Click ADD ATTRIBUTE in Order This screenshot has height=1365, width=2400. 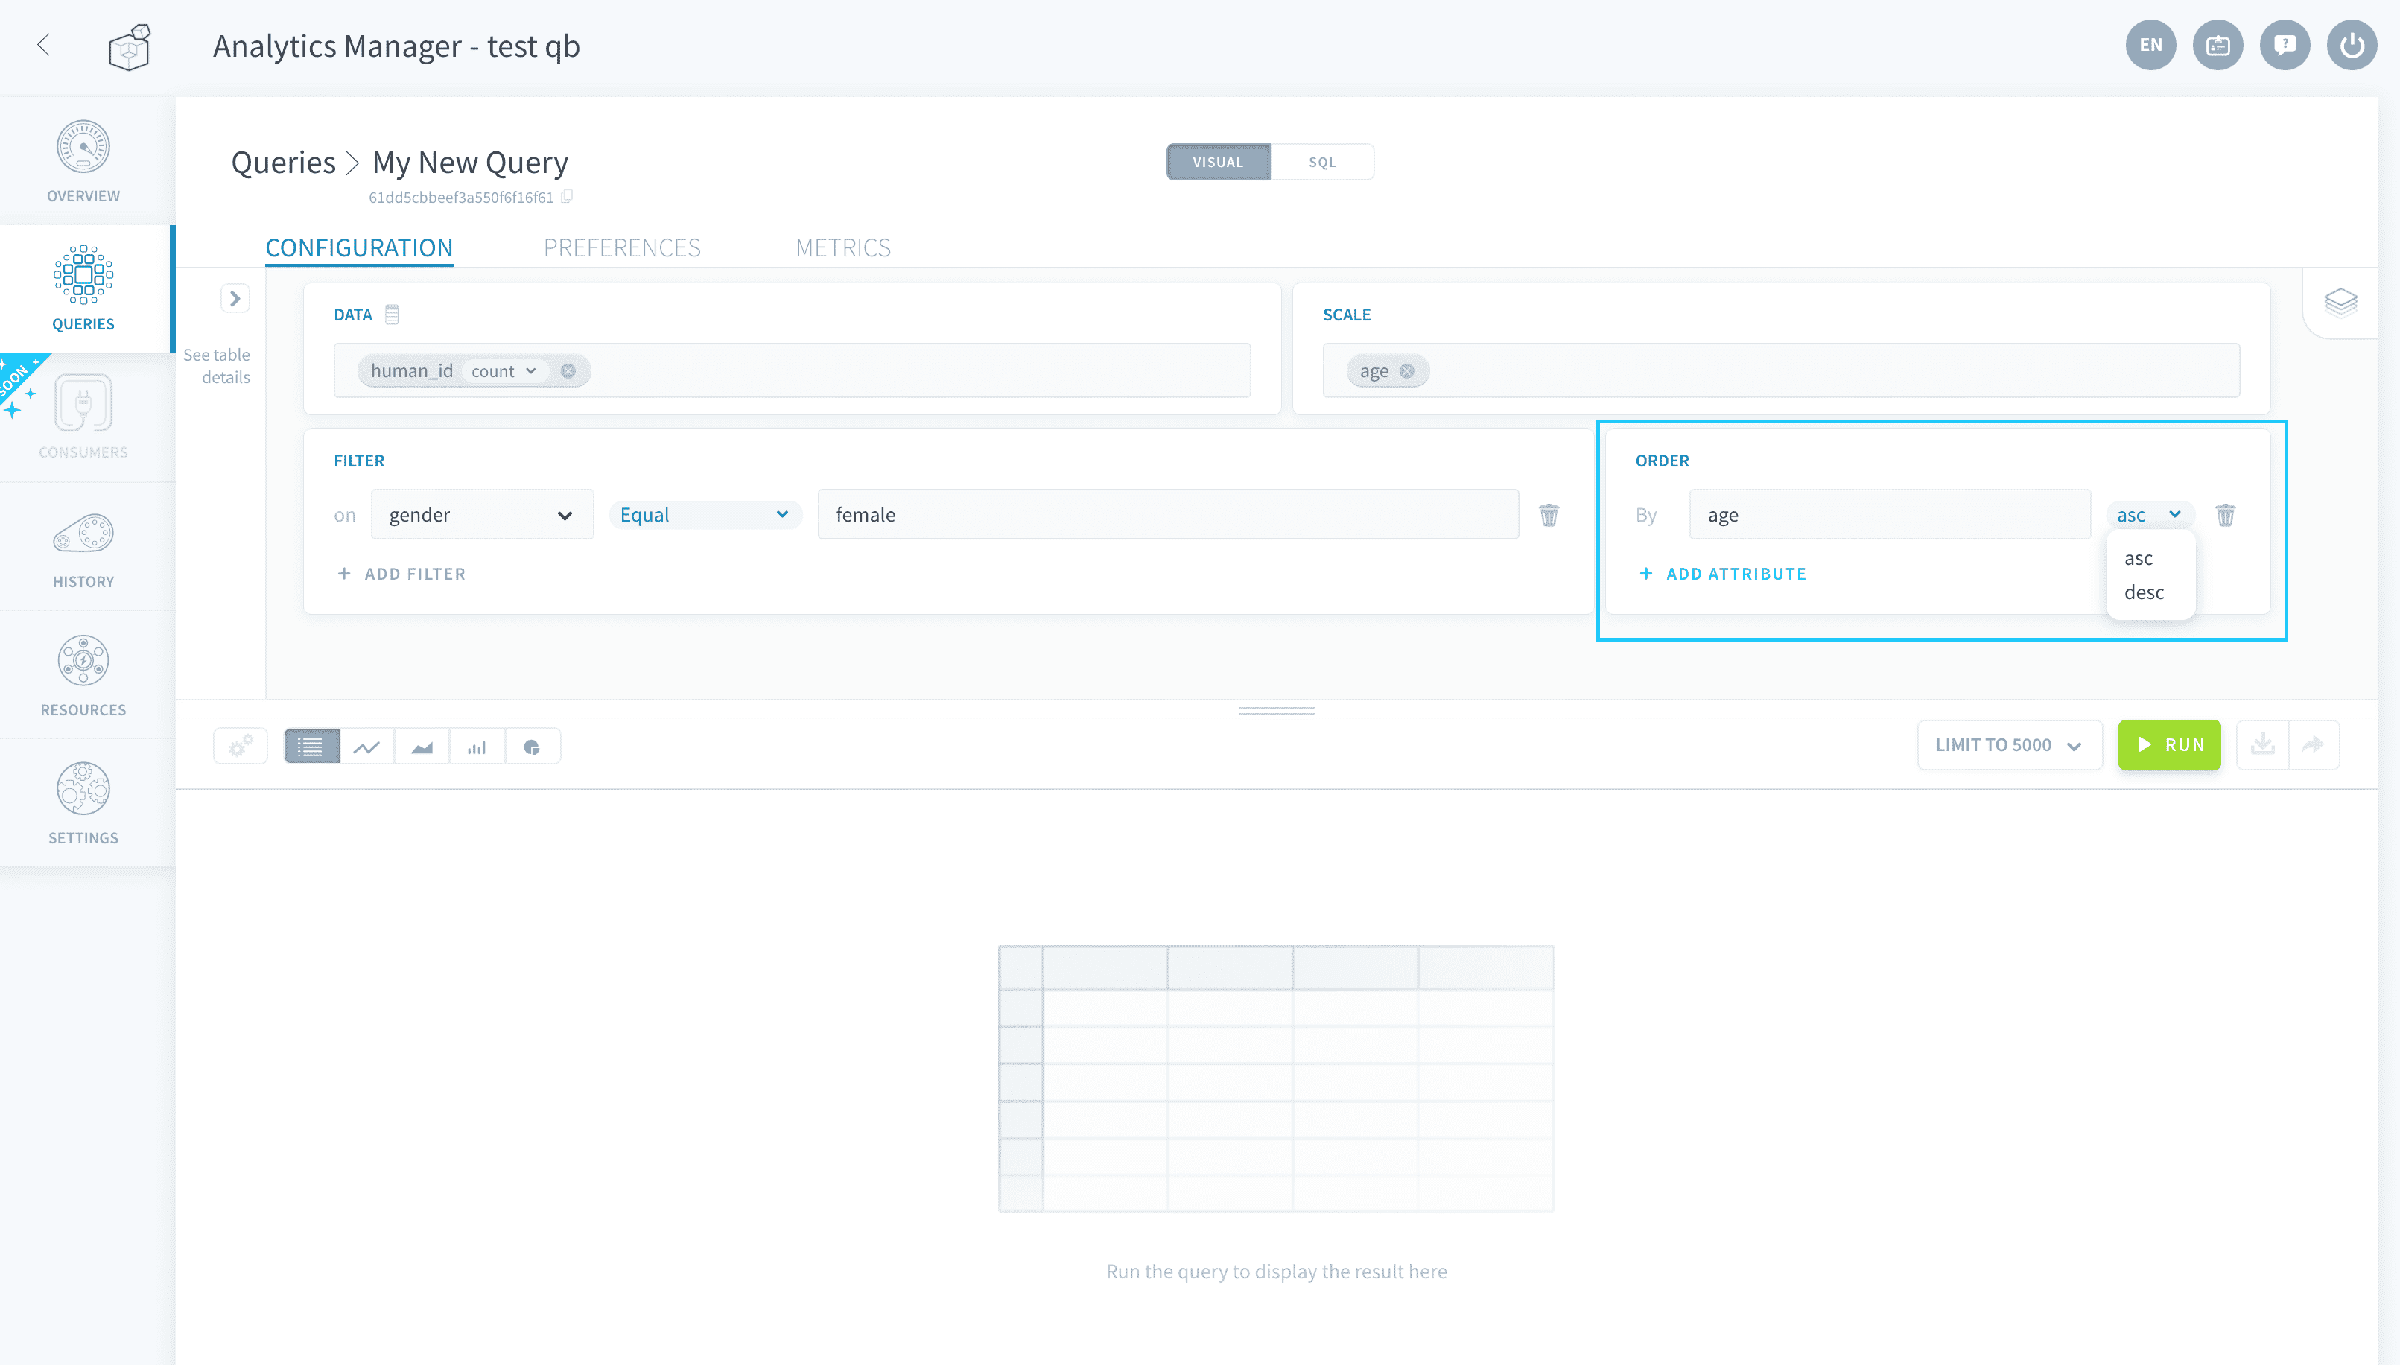[x=1723, y=574]
